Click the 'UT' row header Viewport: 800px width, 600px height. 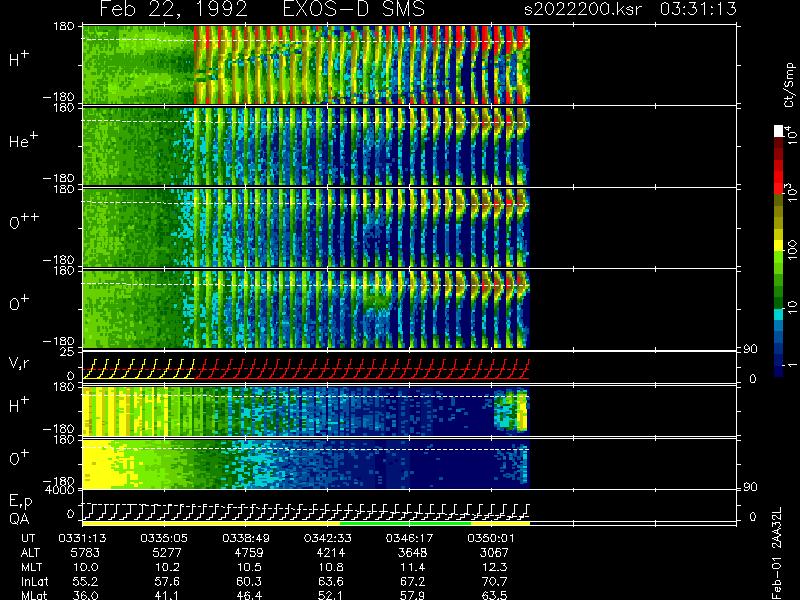tap(29, 538)
